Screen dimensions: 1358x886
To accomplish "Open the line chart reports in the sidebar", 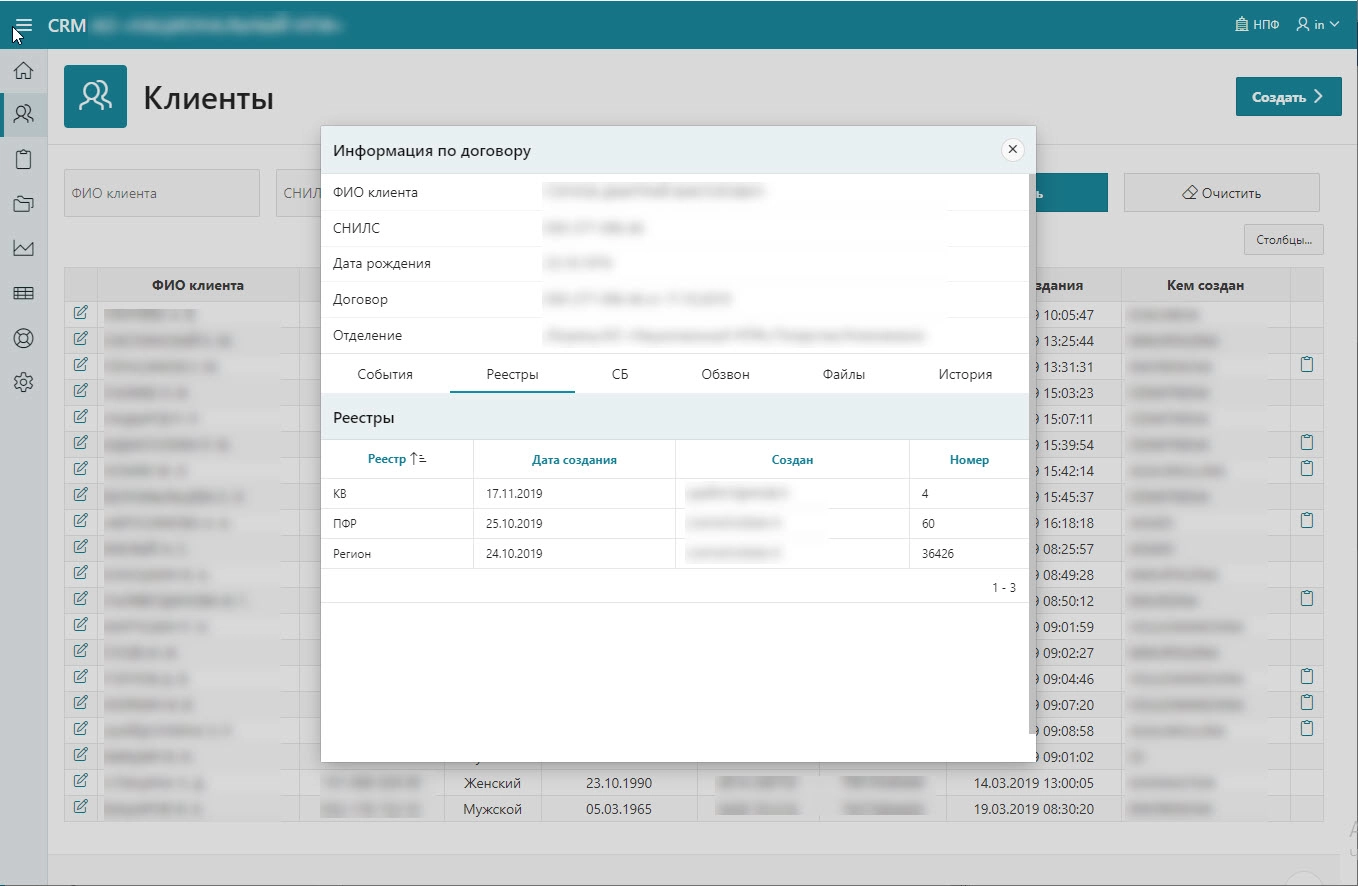I will point(23,248).
